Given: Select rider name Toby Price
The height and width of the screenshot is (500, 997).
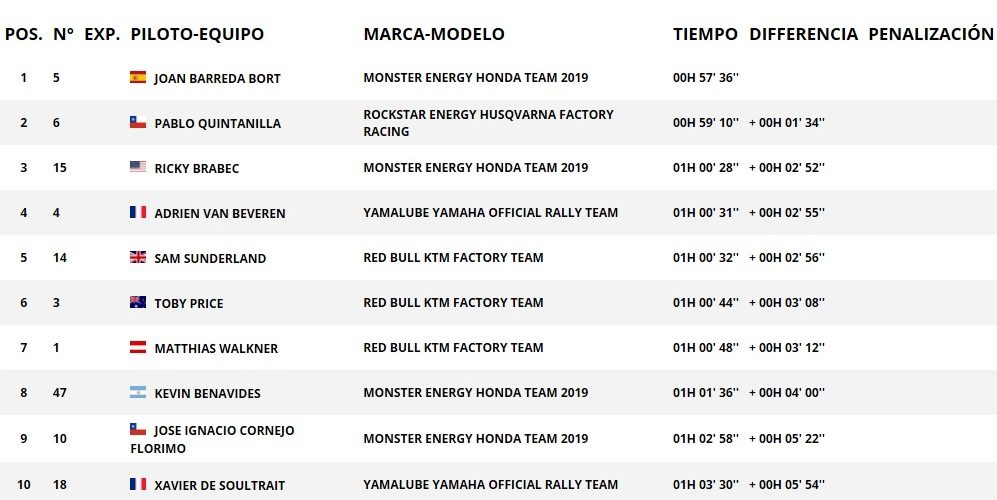Looking at the screenshot, I should [189, 303].
